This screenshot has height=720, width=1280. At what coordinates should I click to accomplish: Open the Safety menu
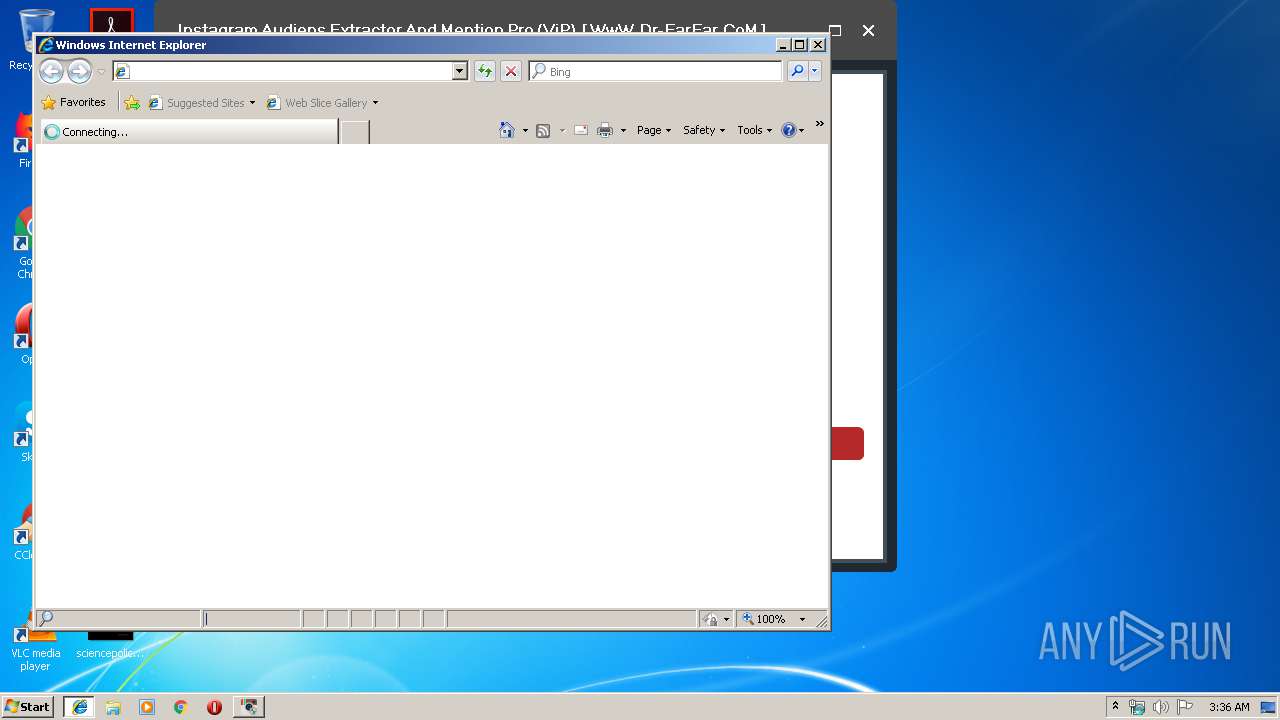click(x=704, y=130)
